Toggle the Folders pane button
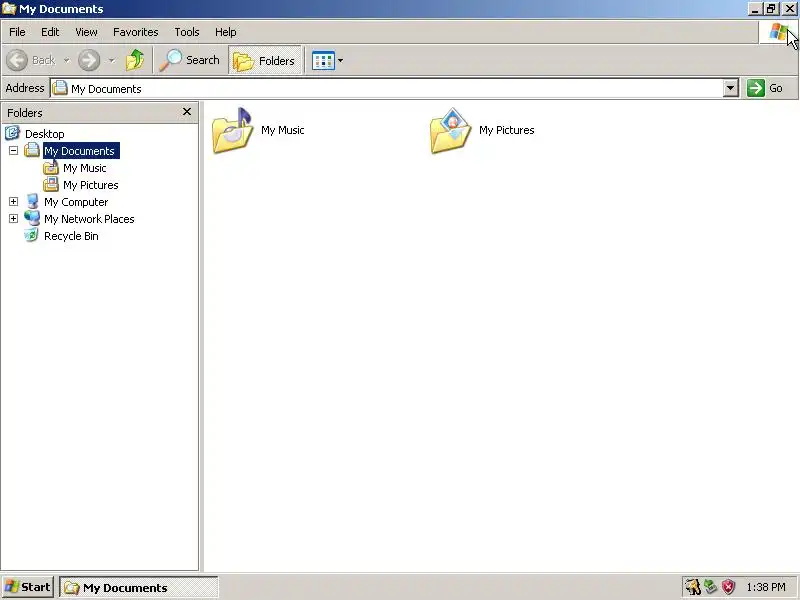800x600 pixels. click(264, 61)
